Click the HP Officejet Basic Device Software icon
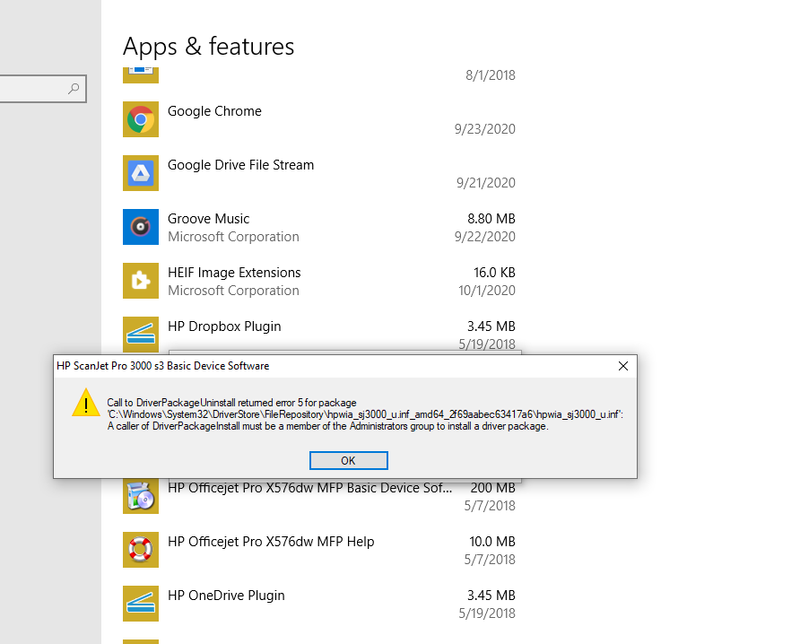The width and height of the screenshot is (800, 644). [x=140, y=495]
